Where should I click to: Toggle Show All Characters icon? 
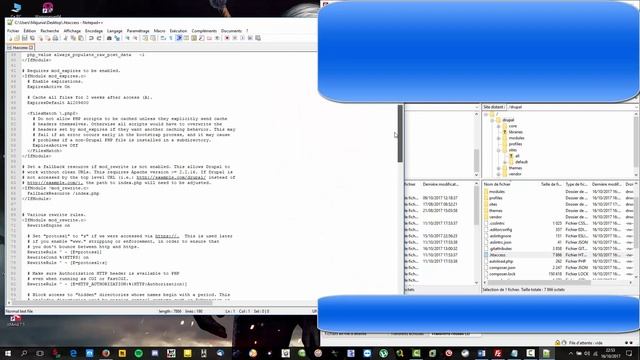pyautogui.click(x=171, y=38)
